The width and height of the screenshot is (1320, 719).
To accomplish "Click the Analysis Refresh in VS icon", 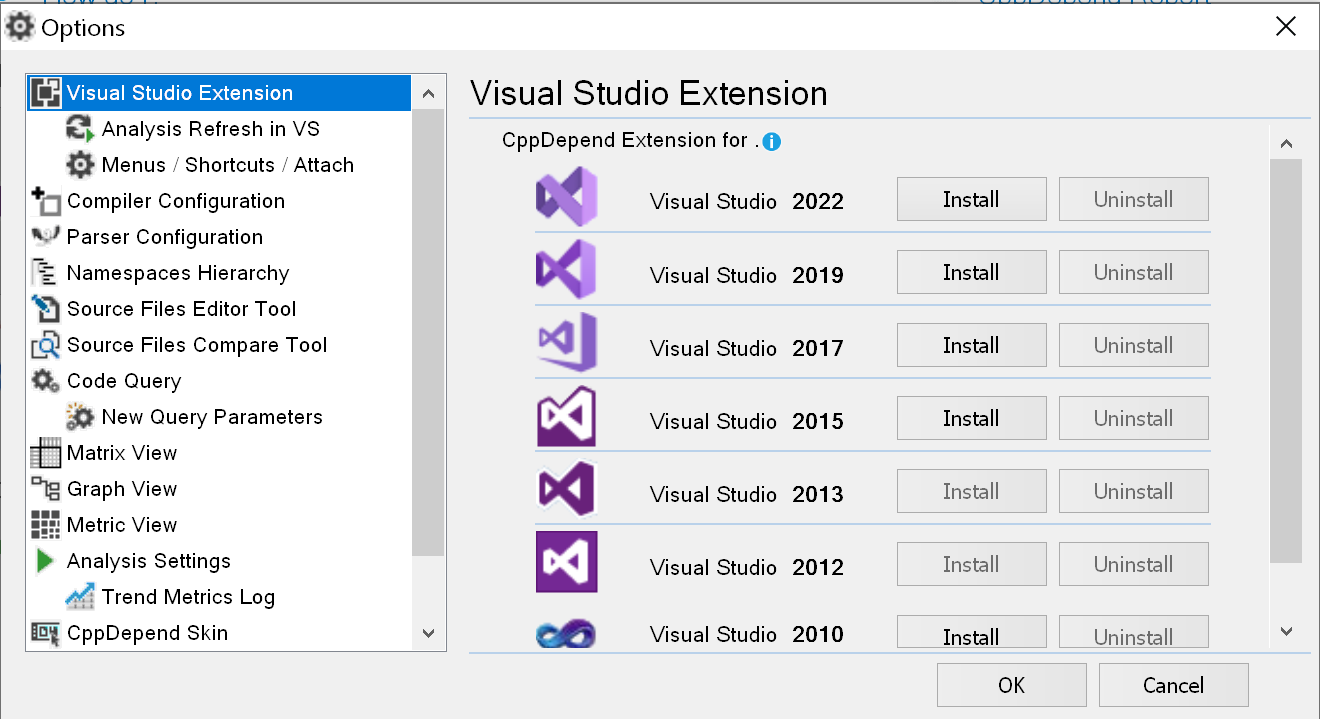I will coord(80,129).
